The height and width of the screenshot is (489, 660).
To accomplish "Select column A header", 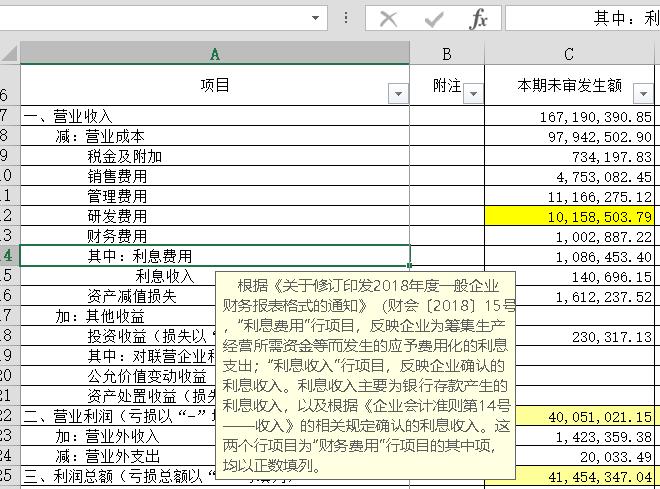I will (x=215, y=54).
